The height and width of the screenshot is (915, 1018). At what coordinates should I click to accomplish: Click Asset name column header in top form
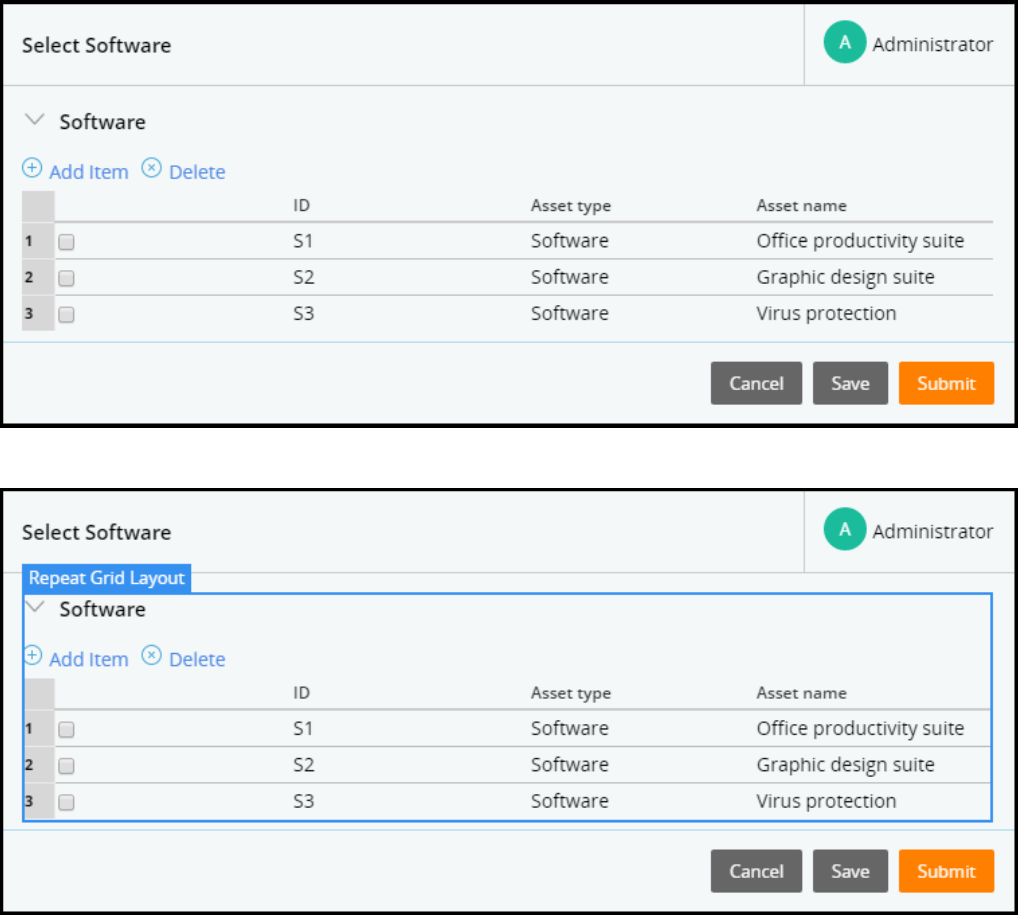pyautogui.click(x=801, y=206)
